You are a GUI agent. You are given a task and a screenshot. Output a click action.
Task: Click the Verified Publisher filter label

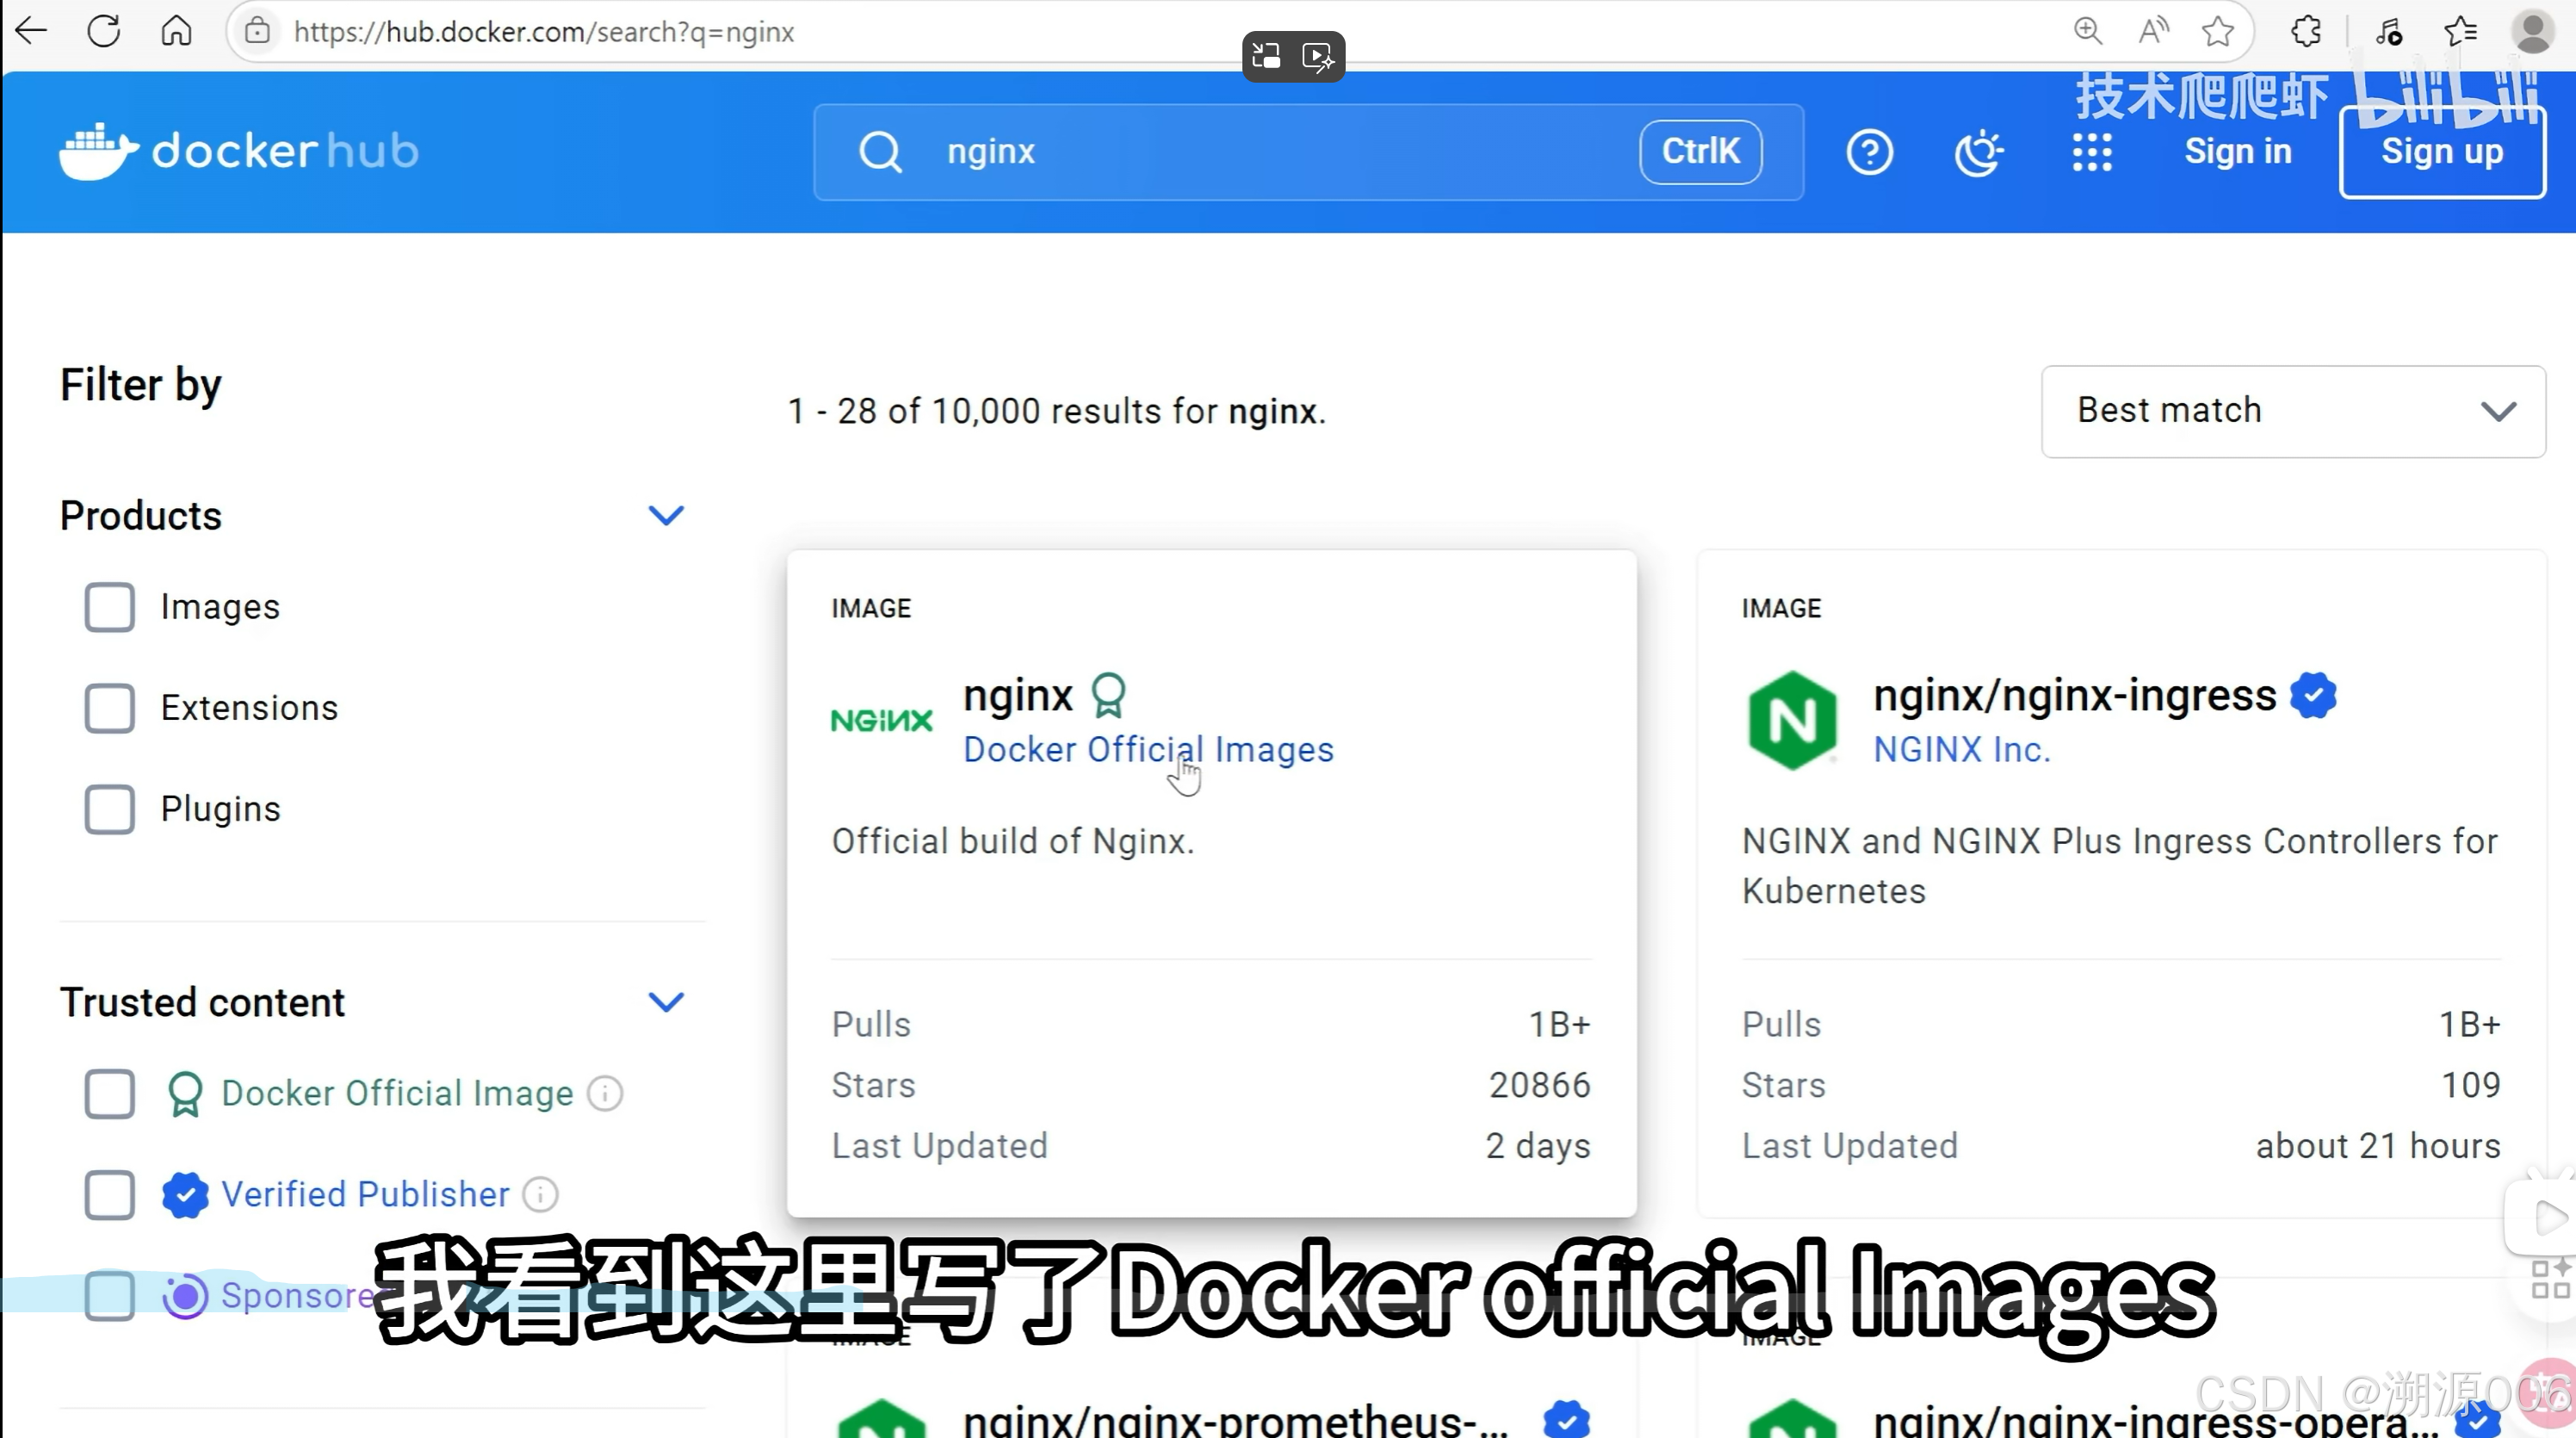tap(365, 1194)
